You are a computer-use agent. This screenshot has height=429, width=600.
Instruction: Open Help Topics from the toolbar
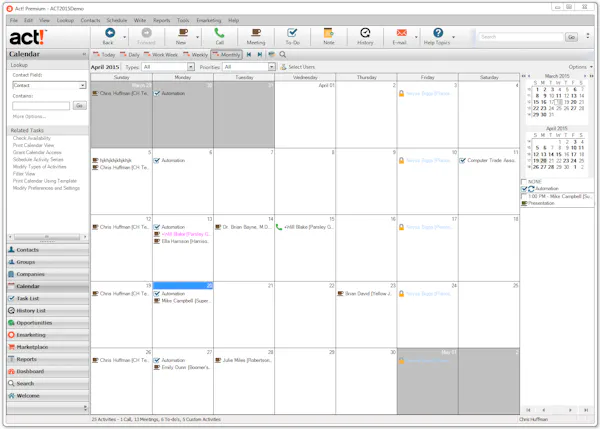[x=438, y=33]
